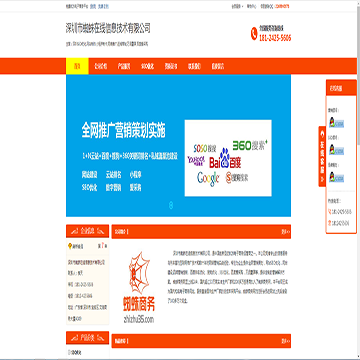
Task: Click the 免费注册 register link in top bar
Action: point(102,6)
